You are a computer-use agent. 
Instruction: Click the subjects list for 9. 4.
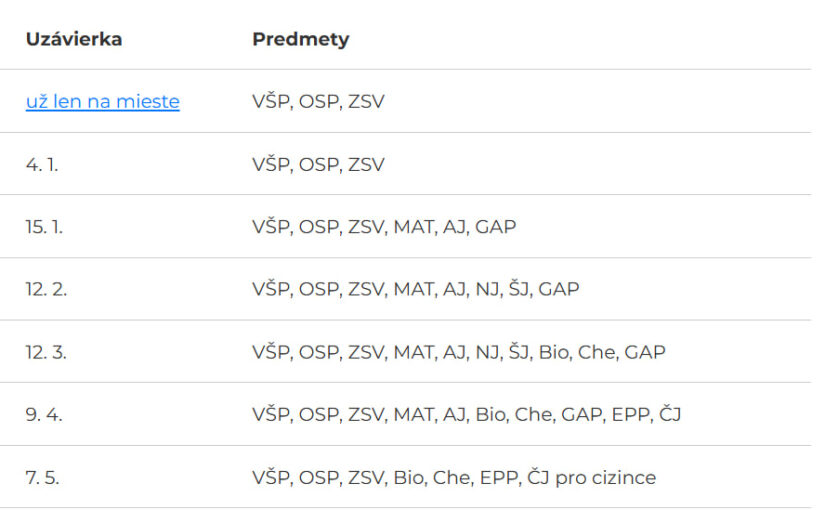point(466,414)
